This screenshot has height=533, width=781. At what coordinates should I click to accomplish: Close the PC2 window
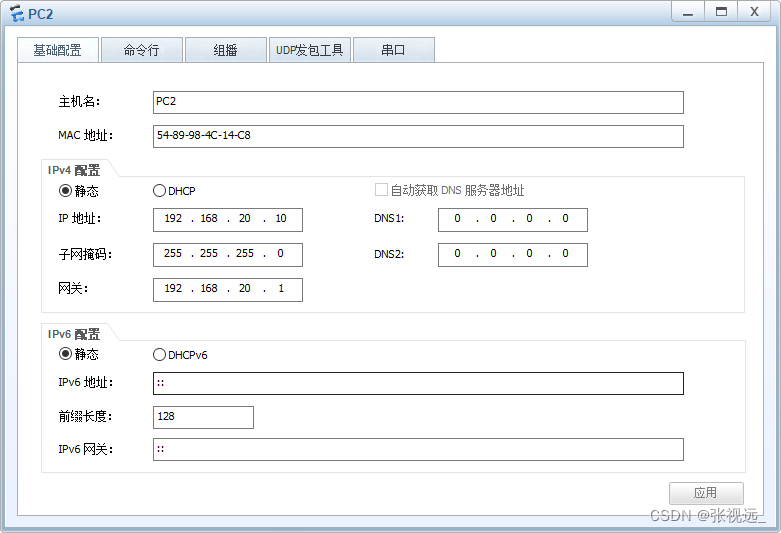pyautogui.click(x=755, y=12)
